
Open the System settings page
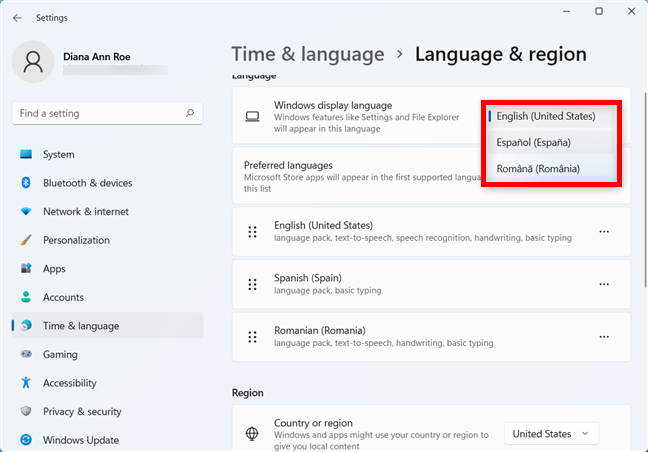[x=58, y=155]
